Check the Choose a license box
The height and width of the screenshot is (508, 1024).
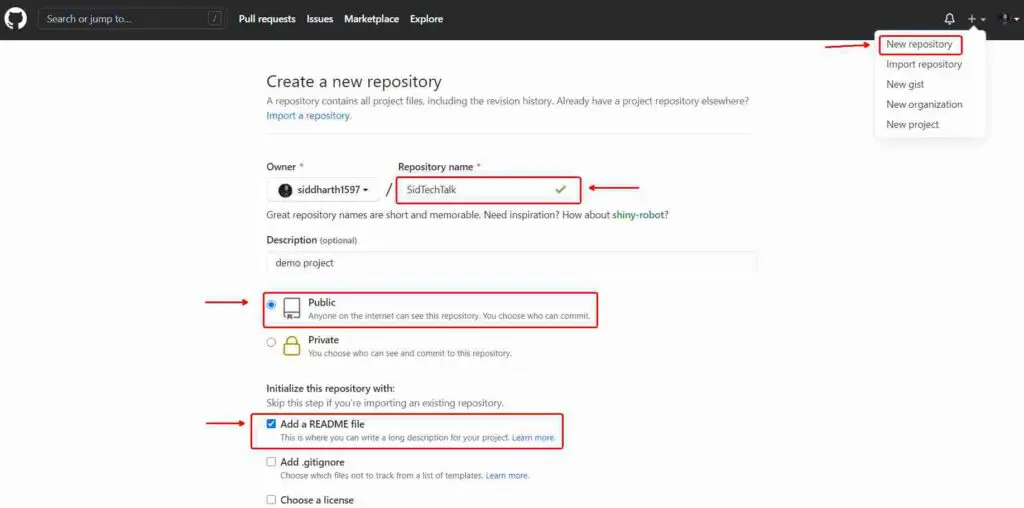point(271,500)
